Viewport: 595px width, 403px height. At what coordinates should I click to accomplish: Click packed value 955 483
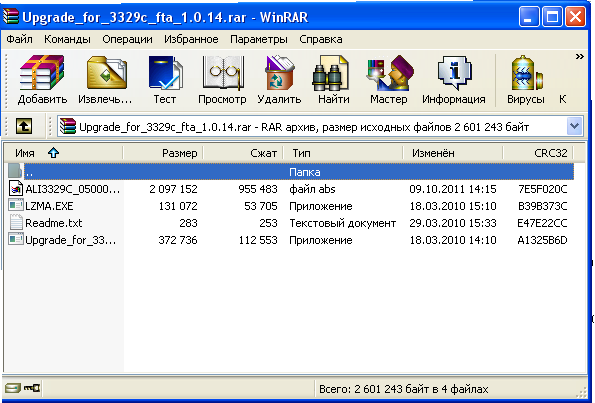click(x=258, y=189)
